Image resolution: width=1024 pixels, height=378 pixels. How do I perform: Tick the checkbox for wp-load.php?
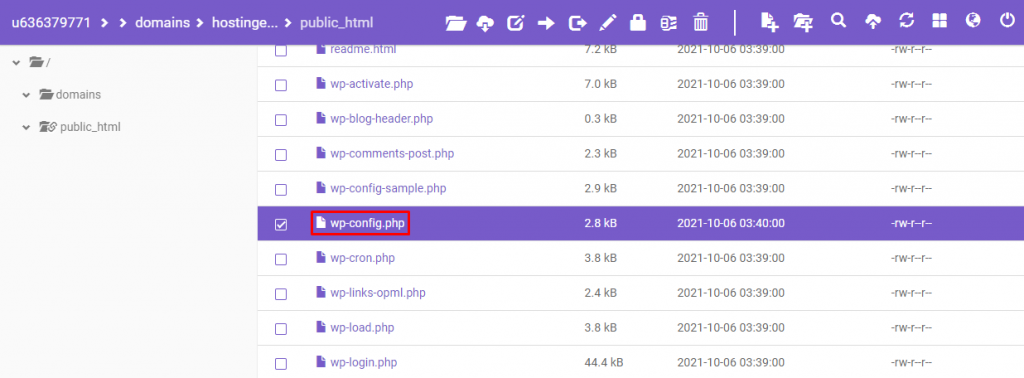tap(281, 329)
